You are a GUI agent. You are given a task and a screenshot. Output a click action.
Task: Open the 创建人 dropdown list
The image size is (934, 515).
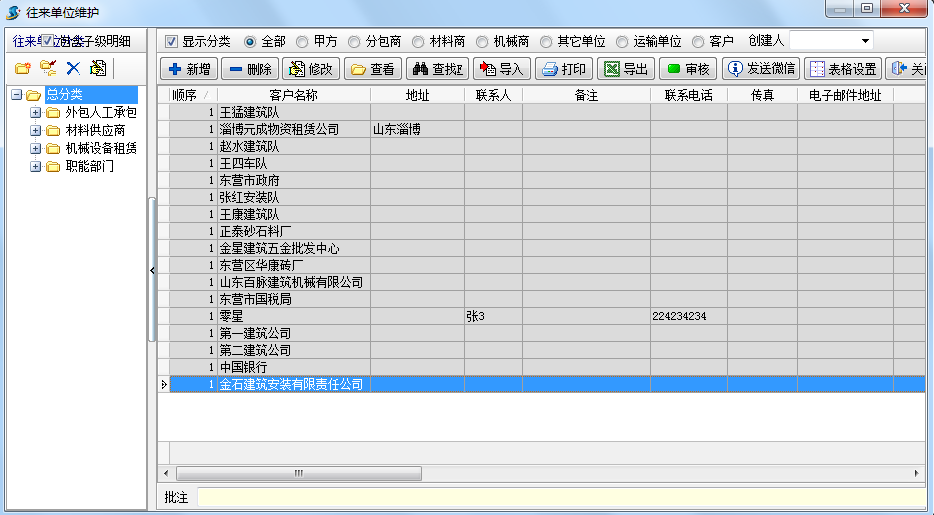click(864, 41)
